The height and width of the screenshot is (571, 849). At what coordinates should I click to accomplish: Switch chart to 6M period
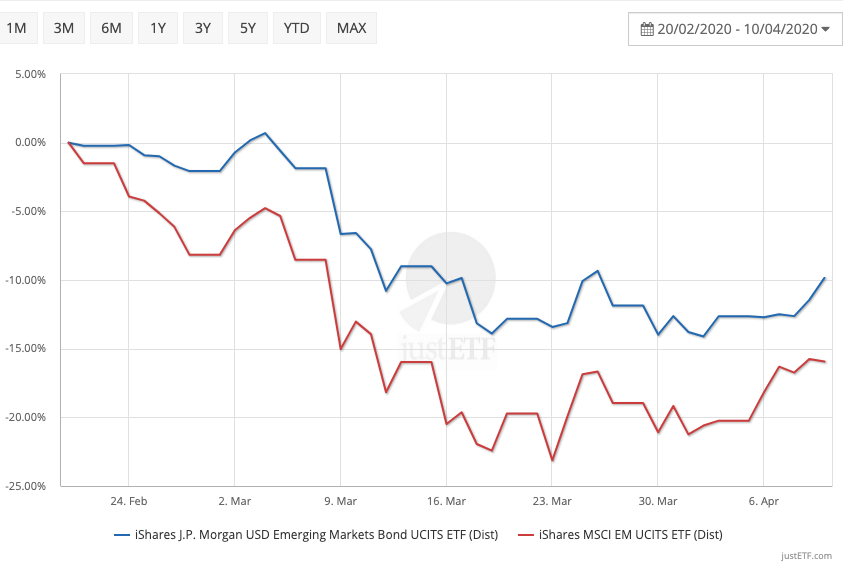click(x=111, y=28)
